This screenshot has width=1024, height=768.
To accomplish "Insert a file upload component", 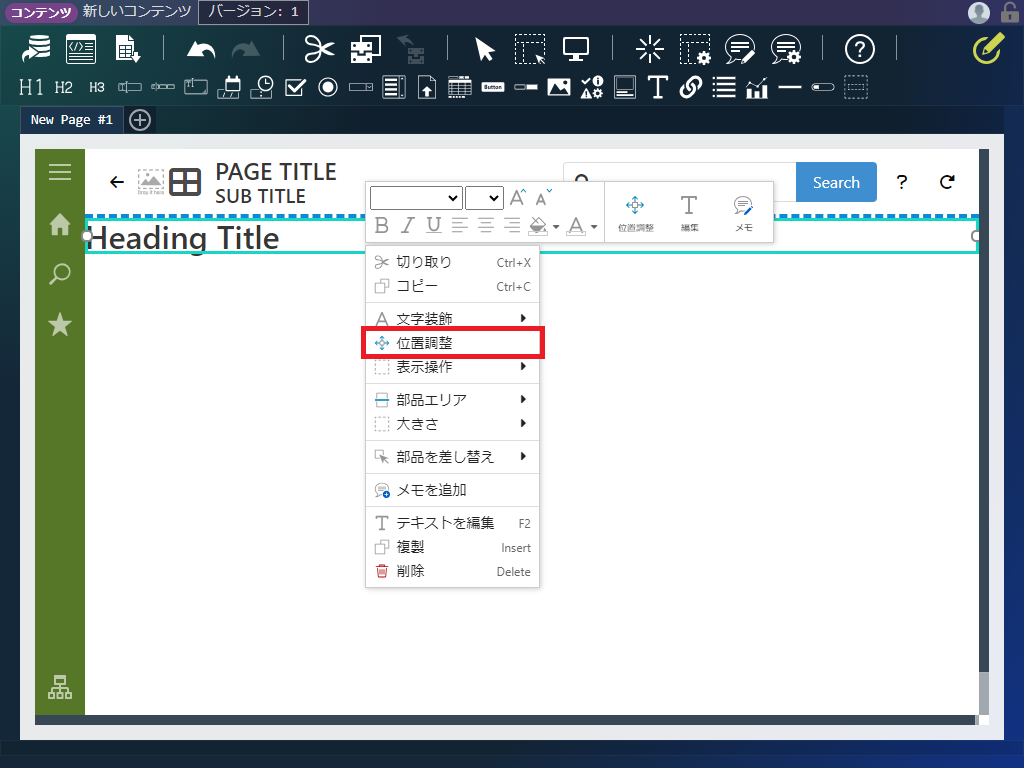I will tap(426, 87).
